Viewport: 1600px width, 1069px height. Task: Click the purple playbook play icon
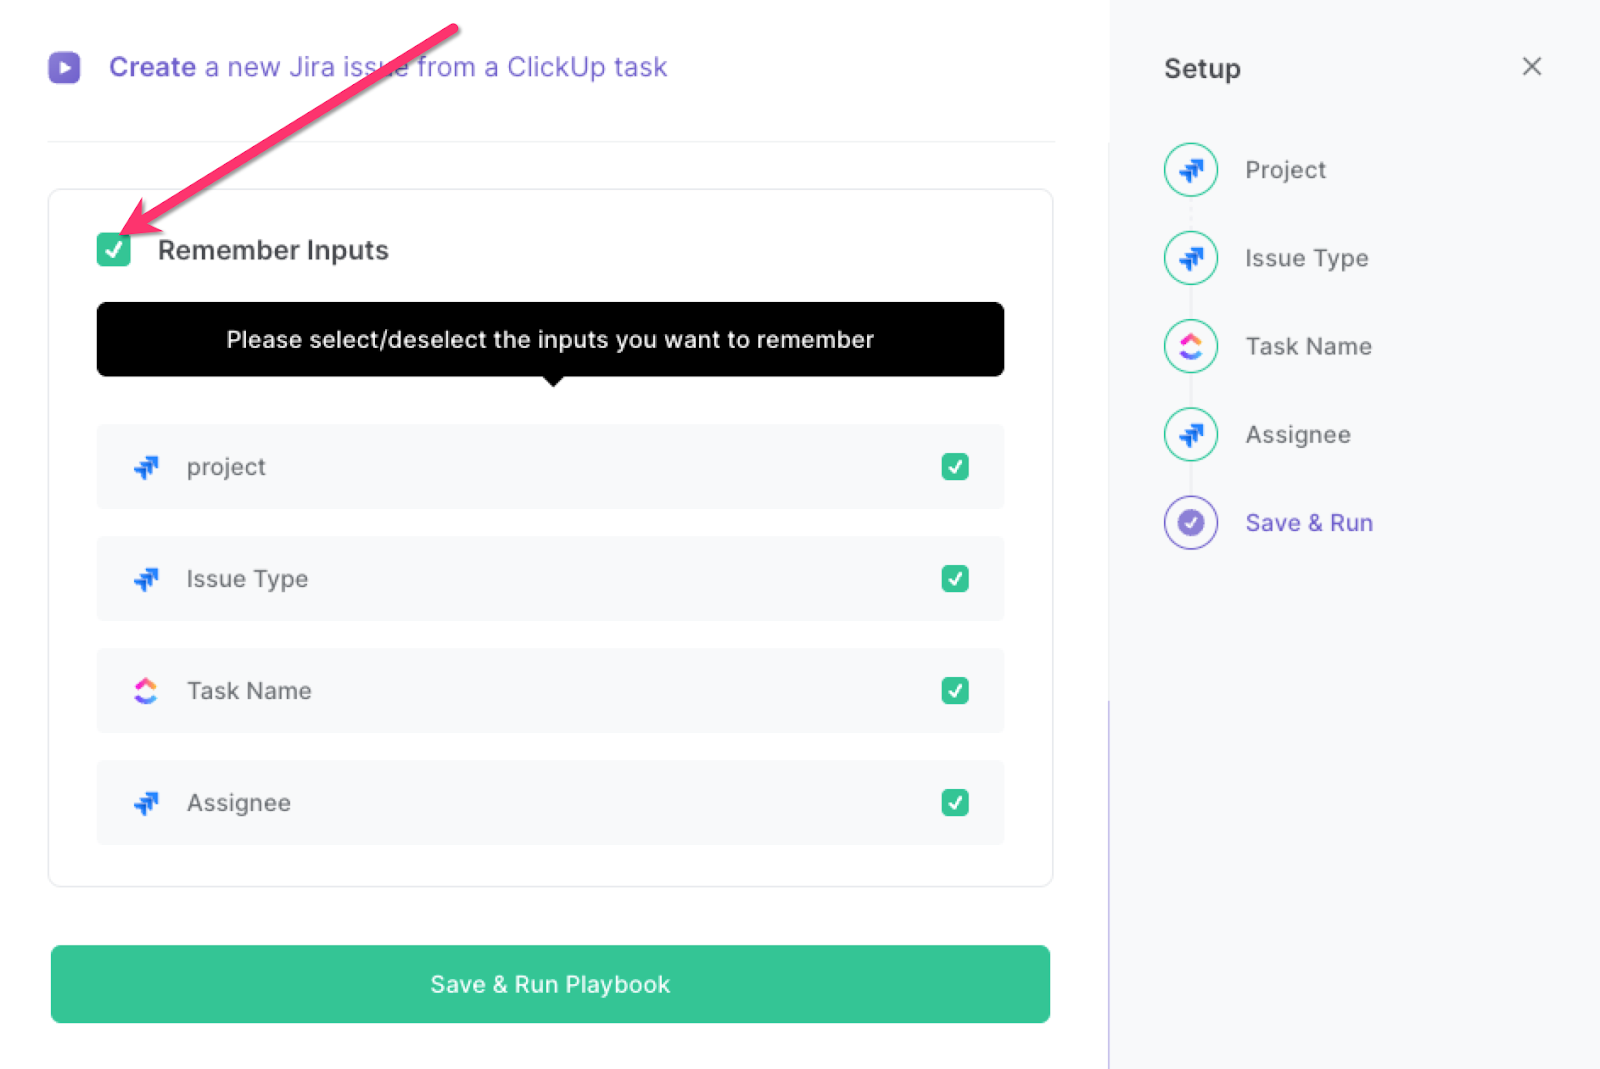(65, 67)
